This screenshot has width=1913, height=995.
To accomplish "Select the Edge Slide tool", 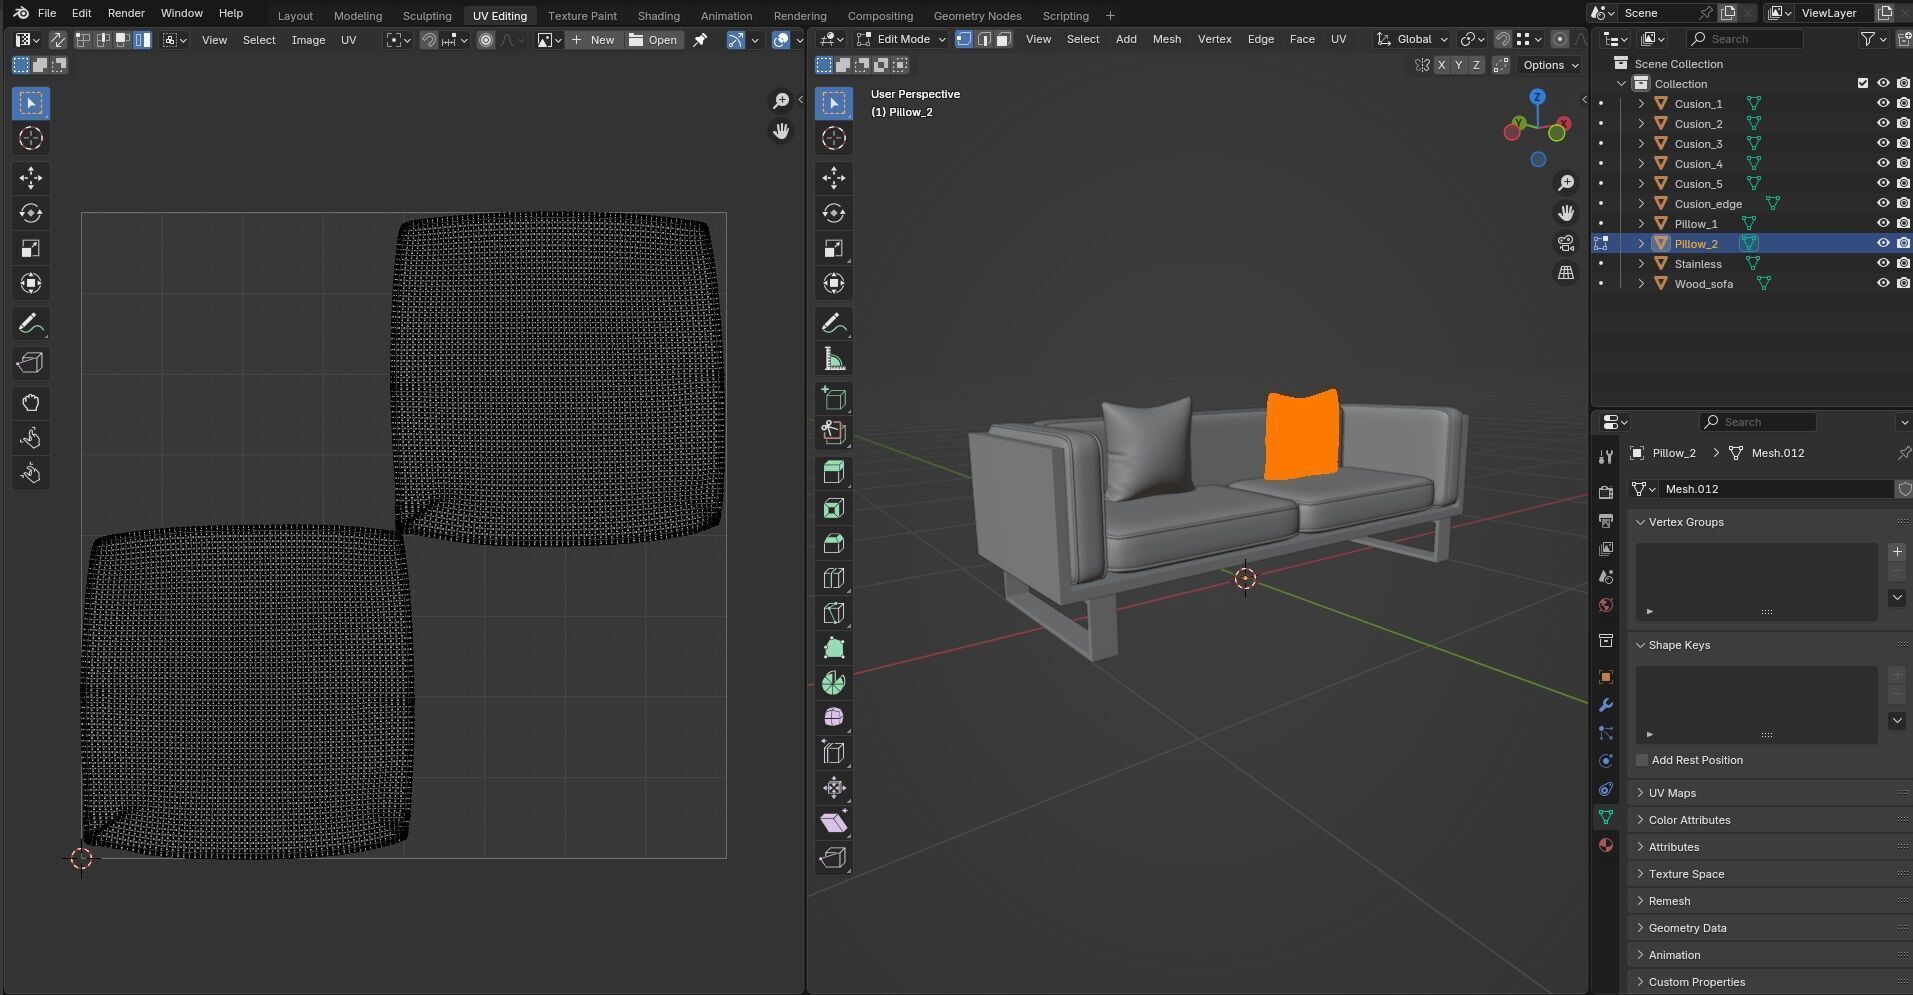I will [x=834, y=753].
